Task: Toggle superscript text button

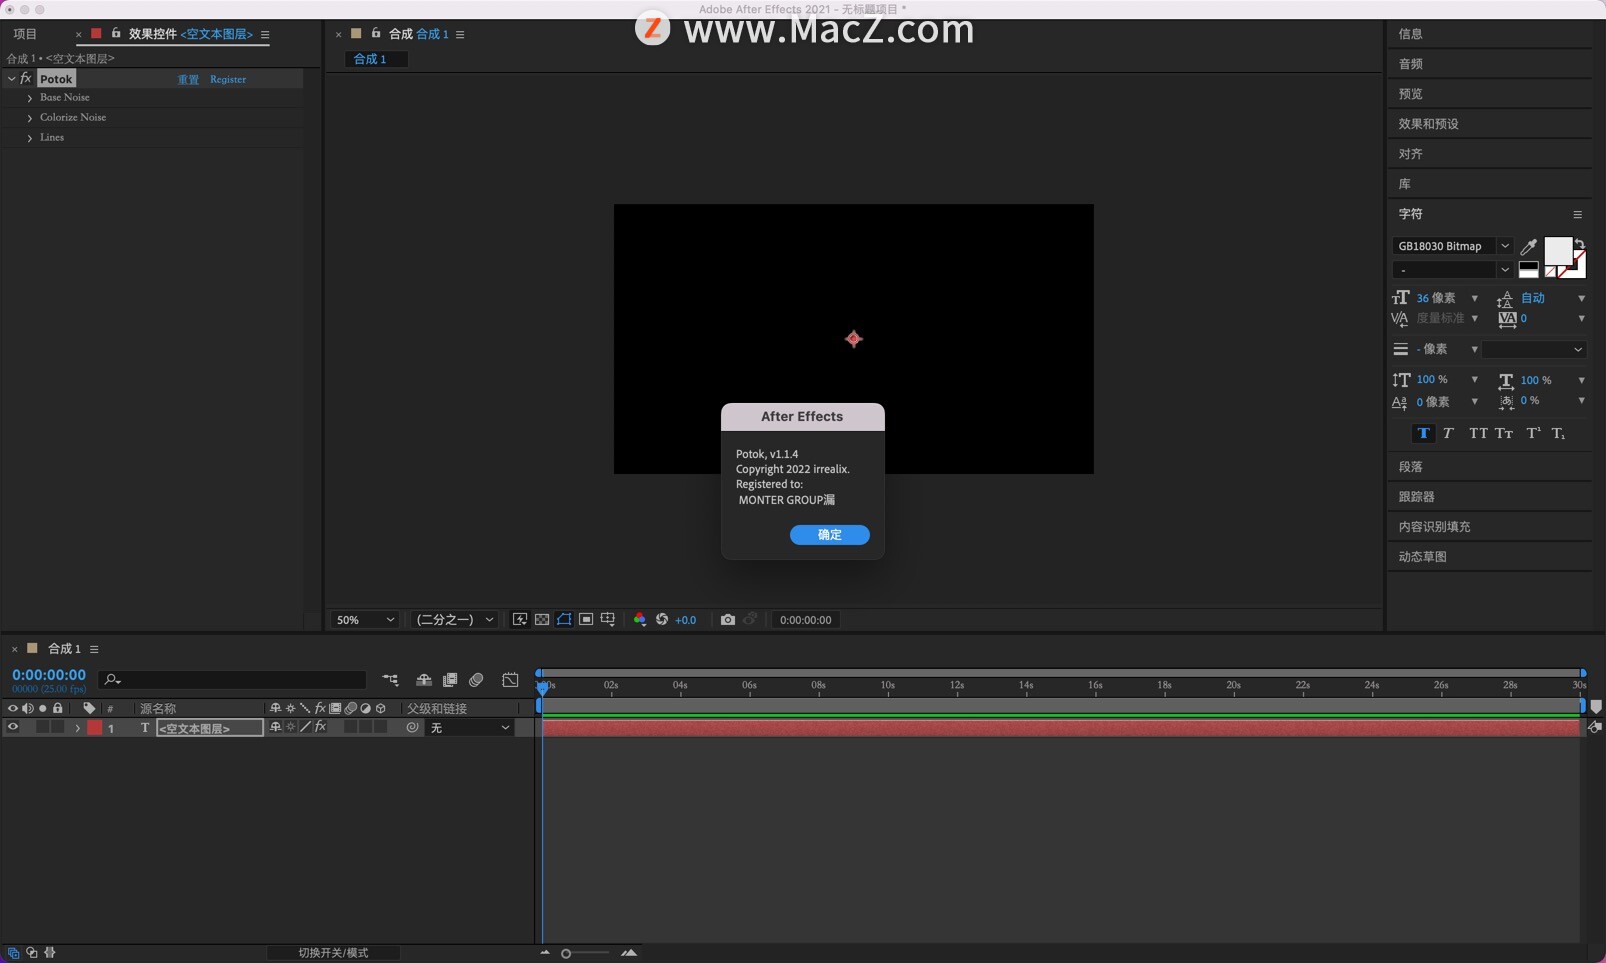Action: pos(1533,433)
